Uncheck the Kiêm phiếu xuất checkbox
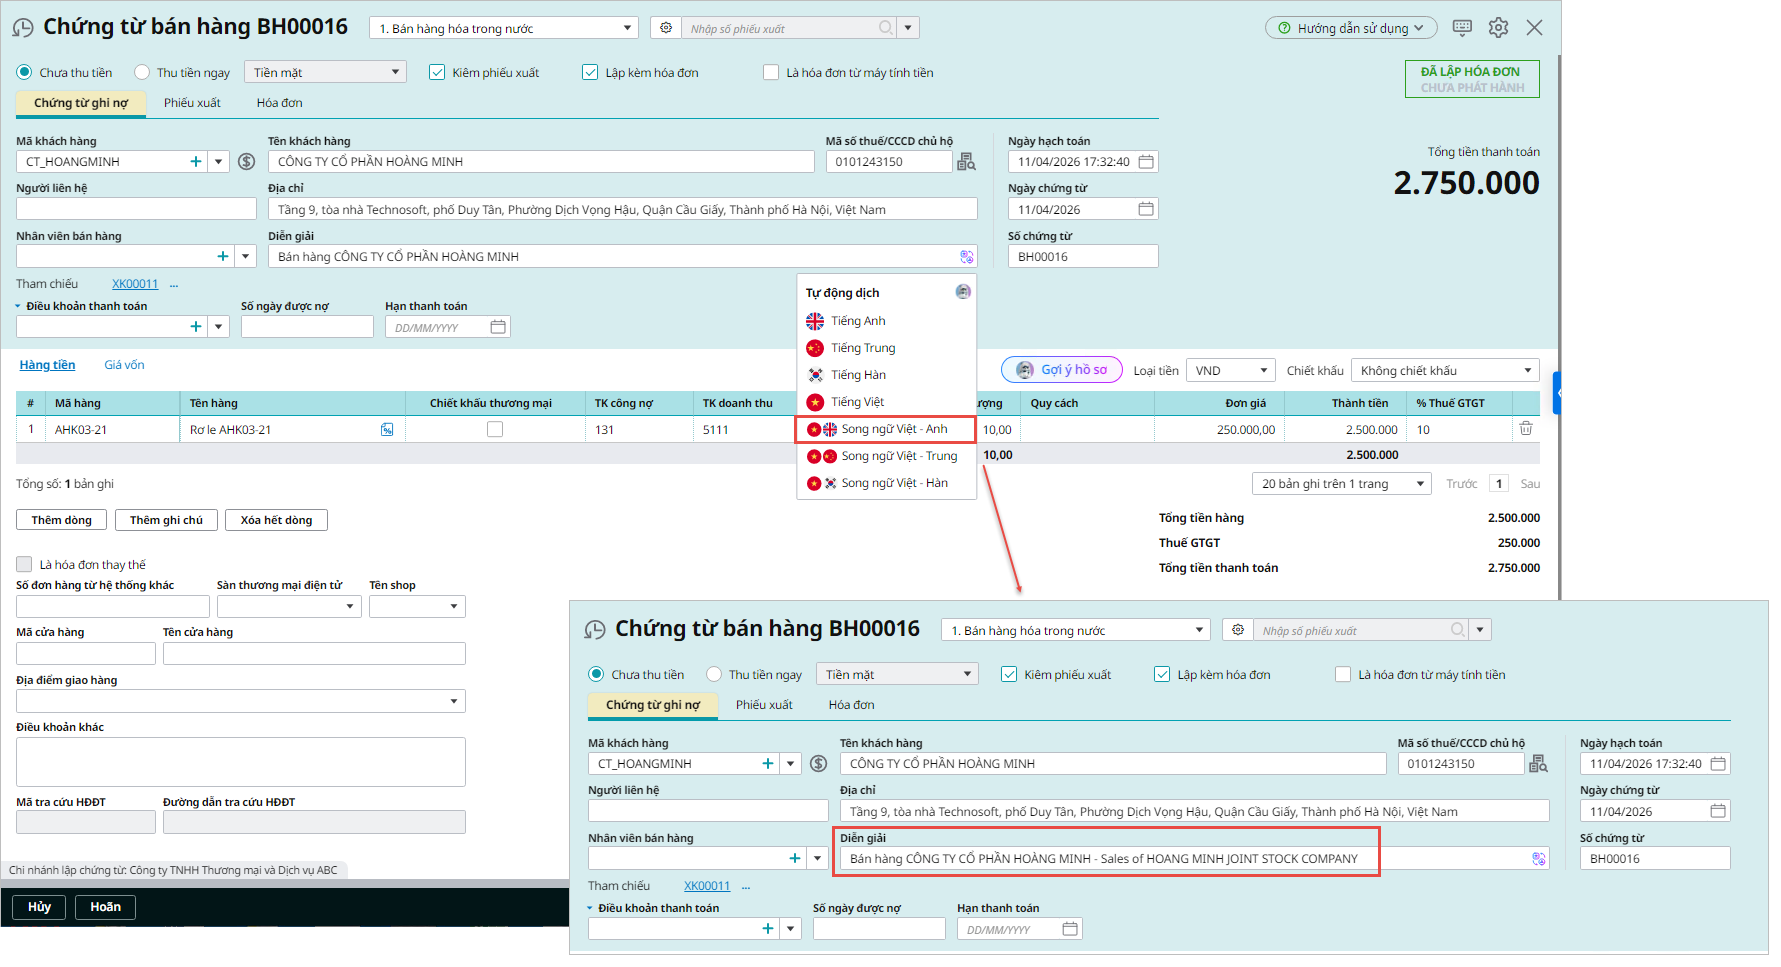 click(x=437, y=73)
